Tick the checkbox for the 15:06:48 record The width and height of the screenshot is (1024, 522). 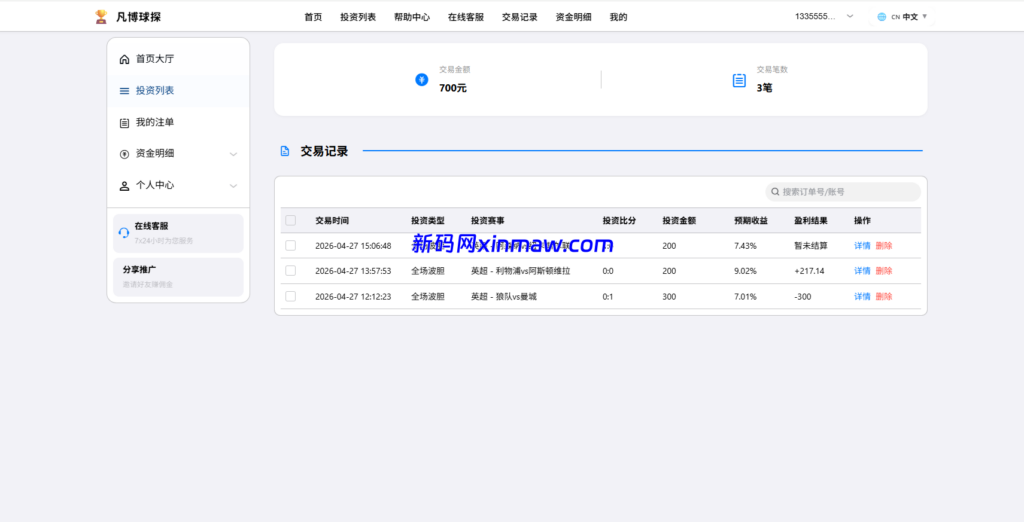[291, 246]
